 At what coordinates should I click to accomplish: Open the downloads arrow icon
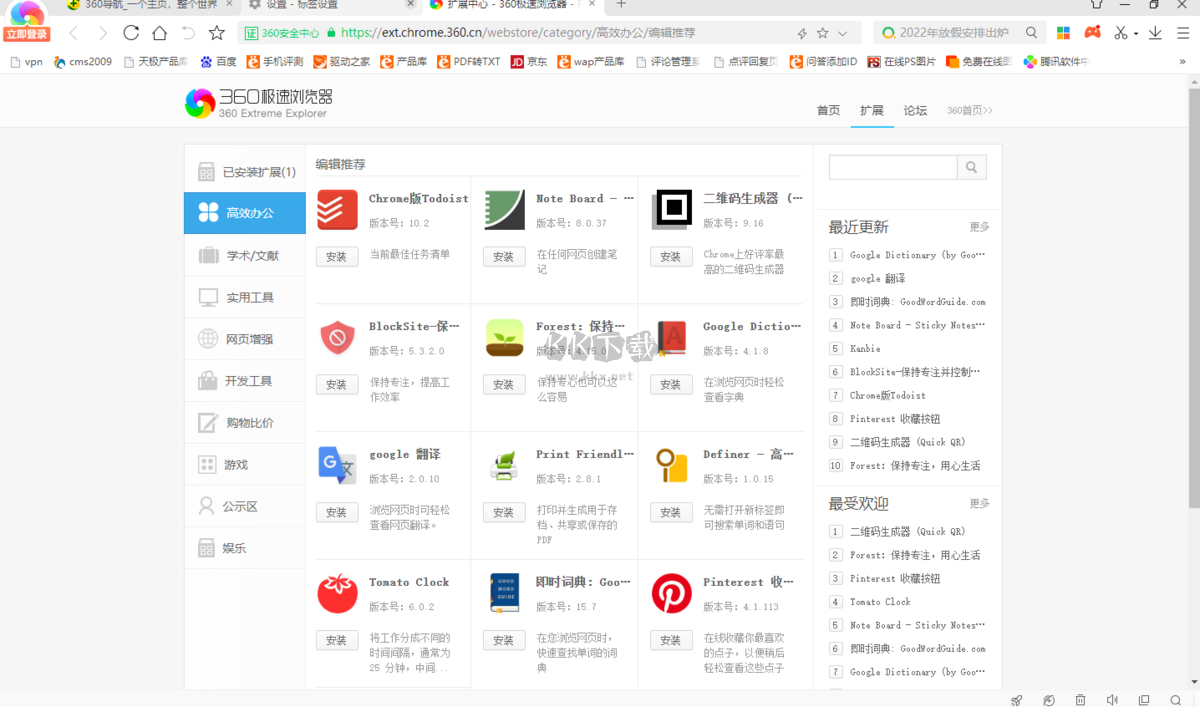tap(1156, 33)
